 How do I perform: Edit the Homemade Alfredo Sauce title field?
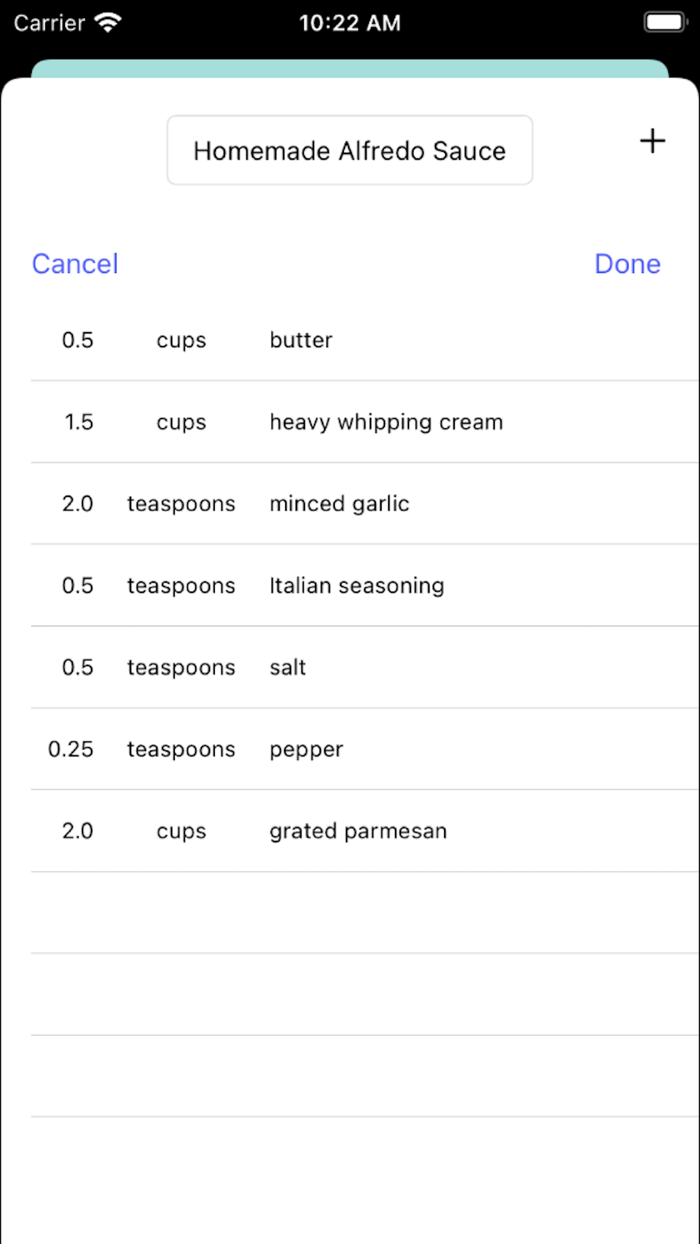tap(350, 151)
